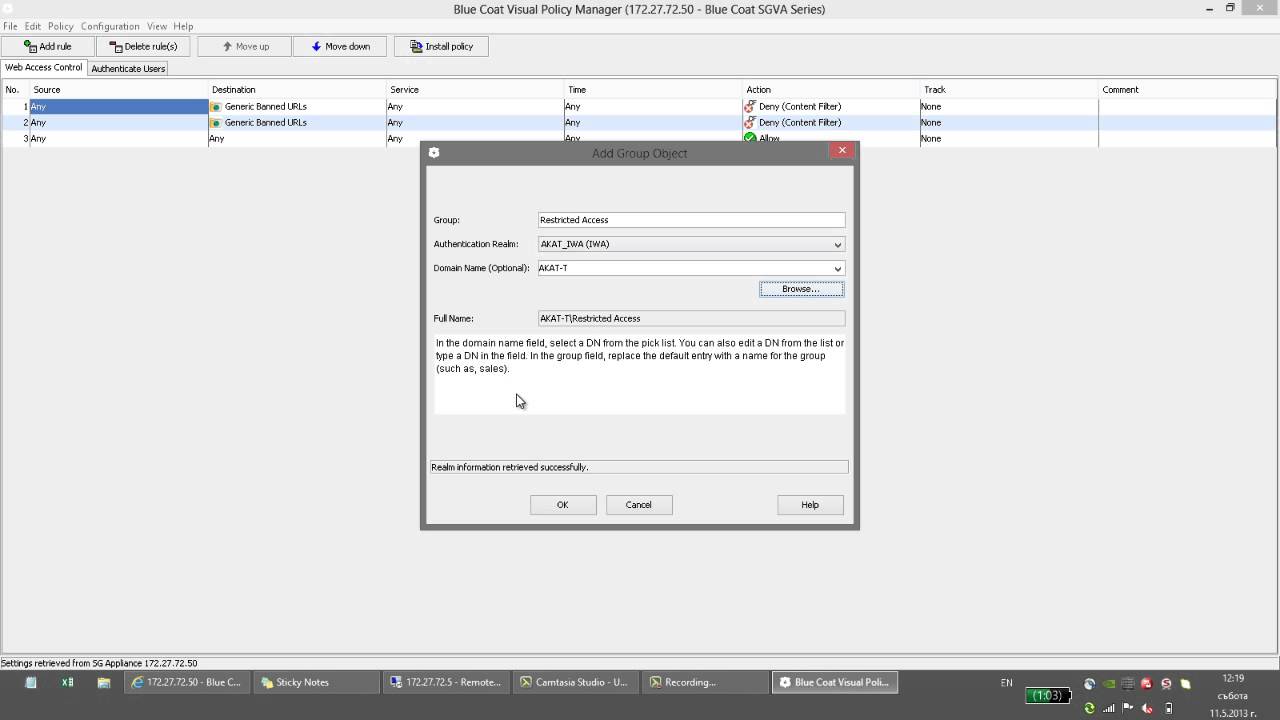The image size is (1280, 720).
Task: Click the Delete rule(s) toolbar button
Action: [x=143, y=46]
